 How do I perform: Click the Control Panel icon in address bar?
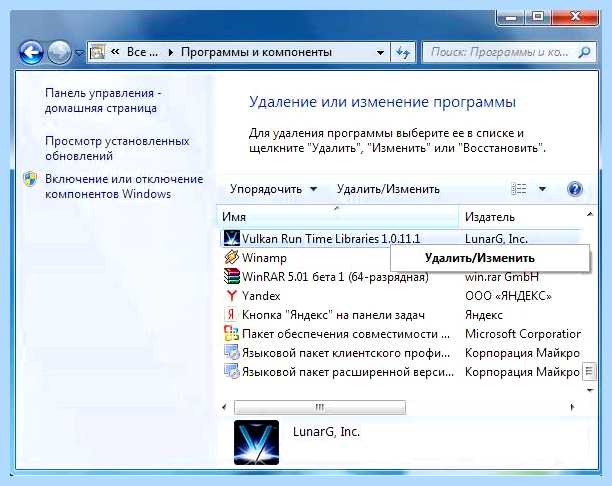click(x=97, y=52)
